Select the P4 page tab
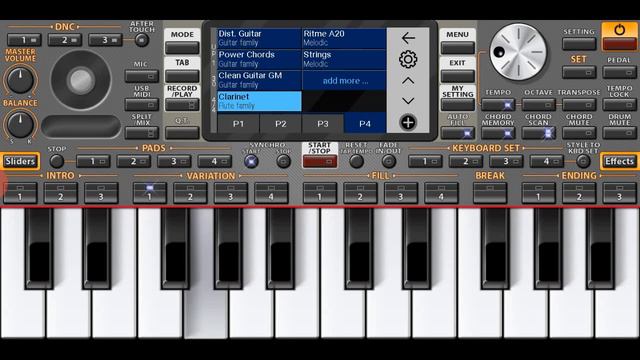Screen dimensions: 640x360 (365, 123)
